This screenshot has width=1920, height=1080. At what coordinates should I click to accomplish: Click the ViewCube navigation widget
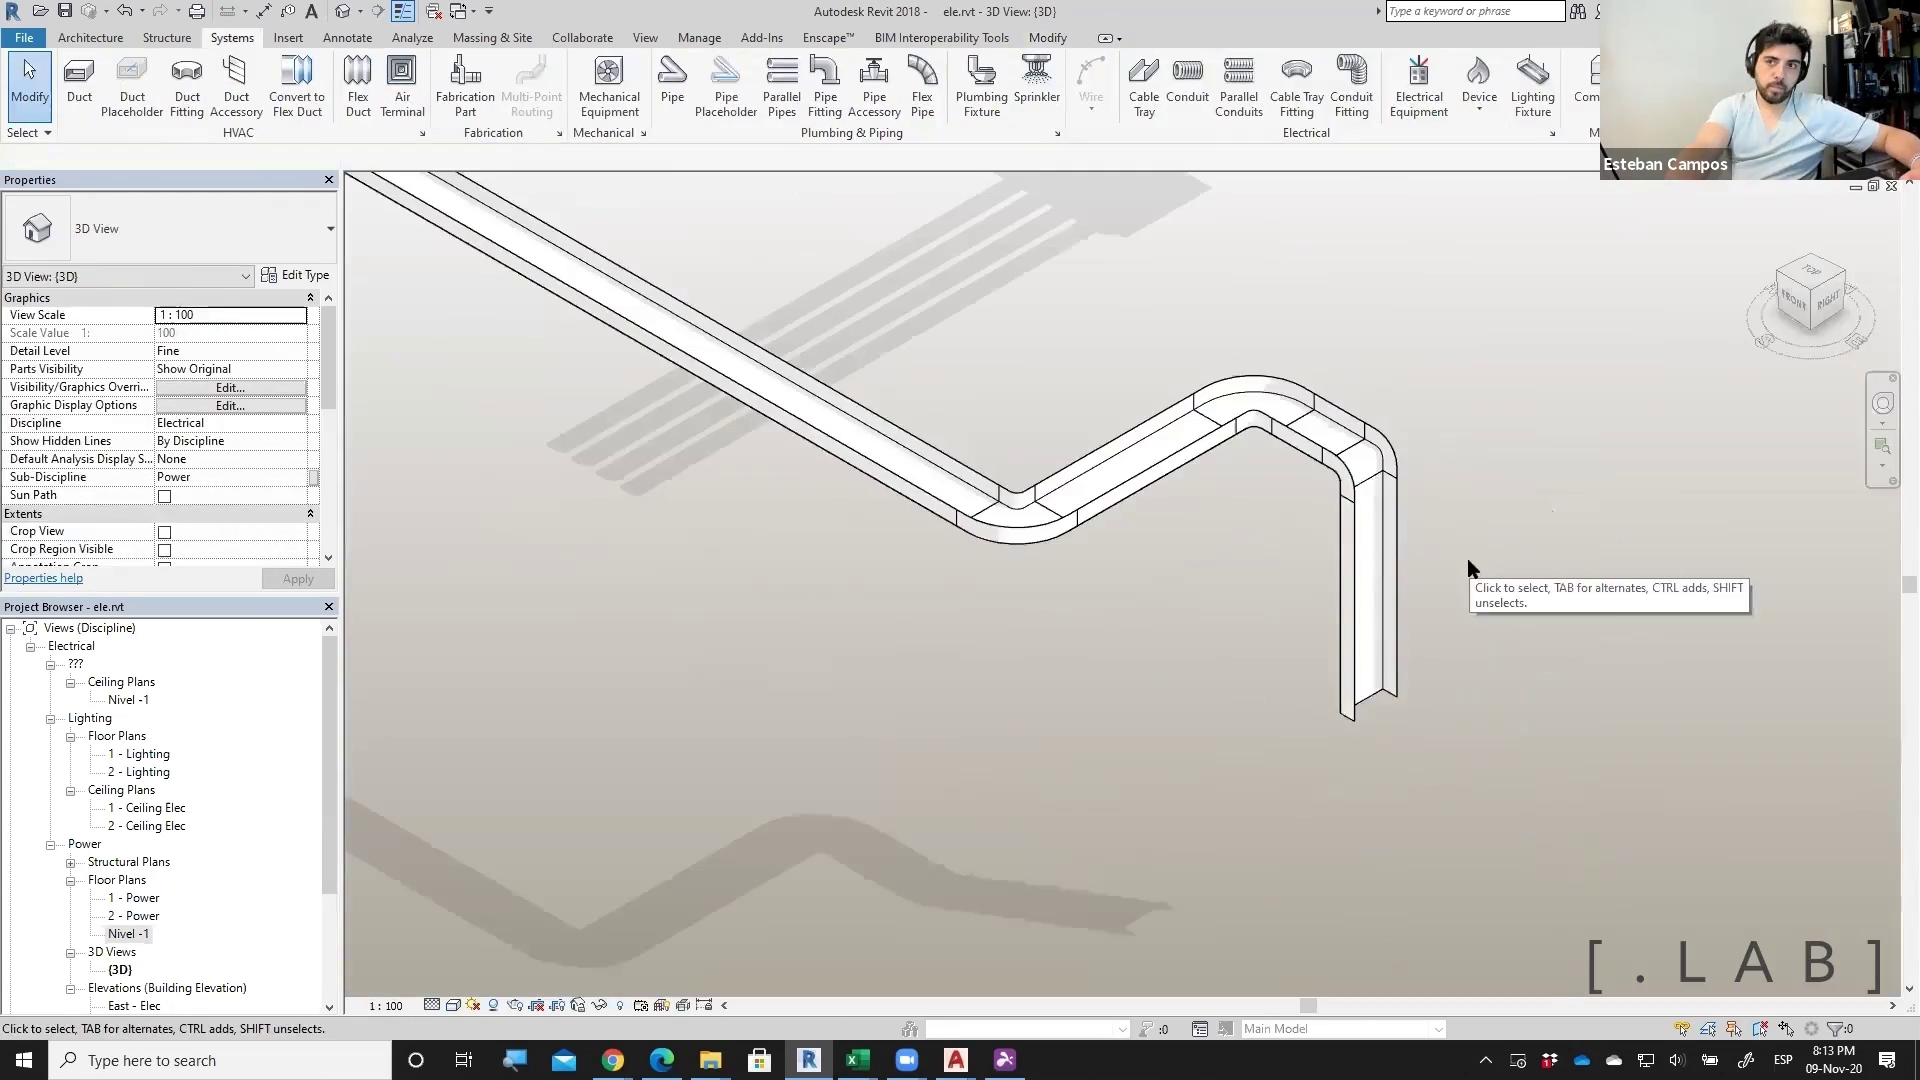coord(1811,297)
